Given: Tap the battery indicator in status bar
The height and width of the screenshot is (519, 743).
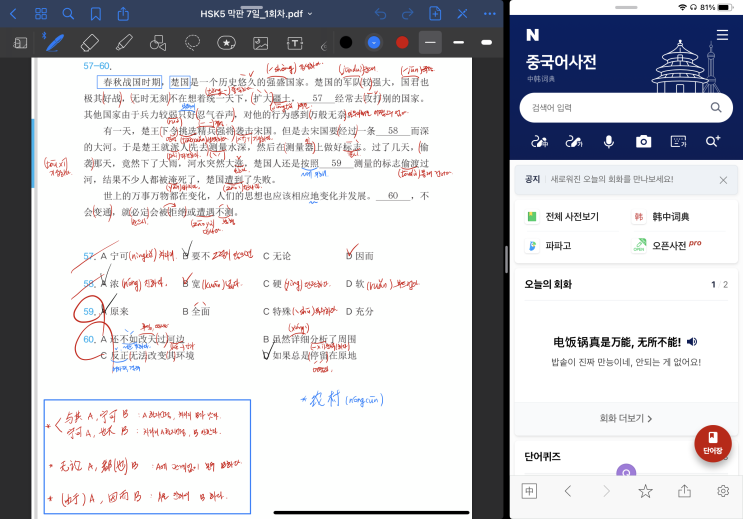Looking at the screenshot, I should point(725,7).
